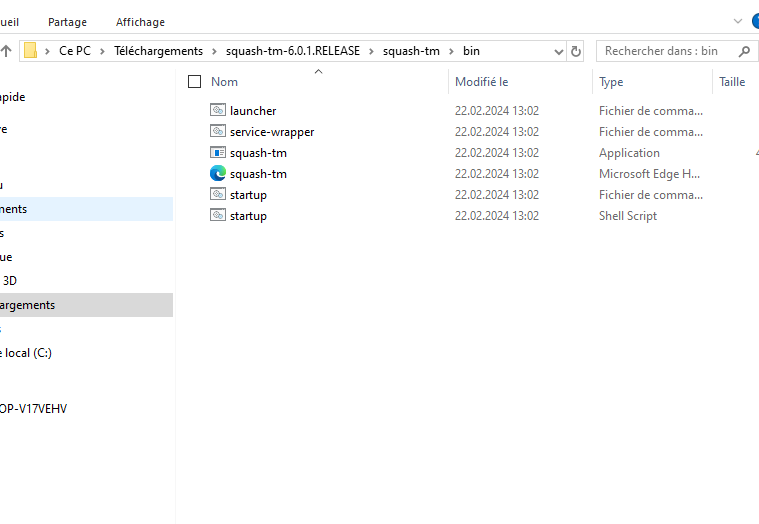The width and height of the screenshot is (759, 524).
Task: Toggle the select-all checkbox in header
Action: tap(194, 82)
